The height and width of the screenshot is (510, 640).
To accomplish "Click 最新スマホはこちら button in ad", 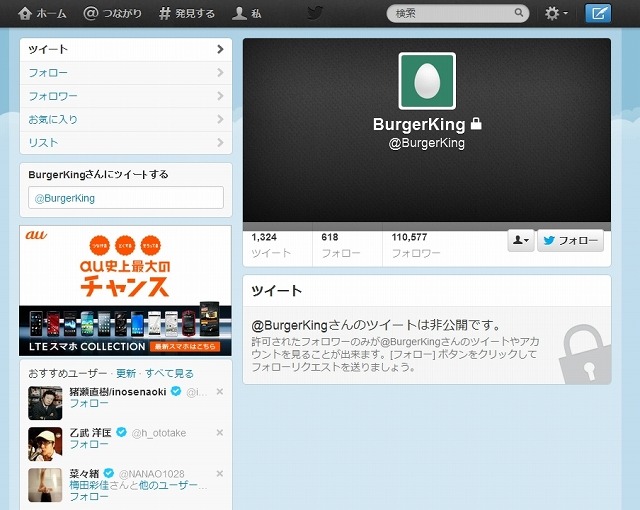I will 185,346.
